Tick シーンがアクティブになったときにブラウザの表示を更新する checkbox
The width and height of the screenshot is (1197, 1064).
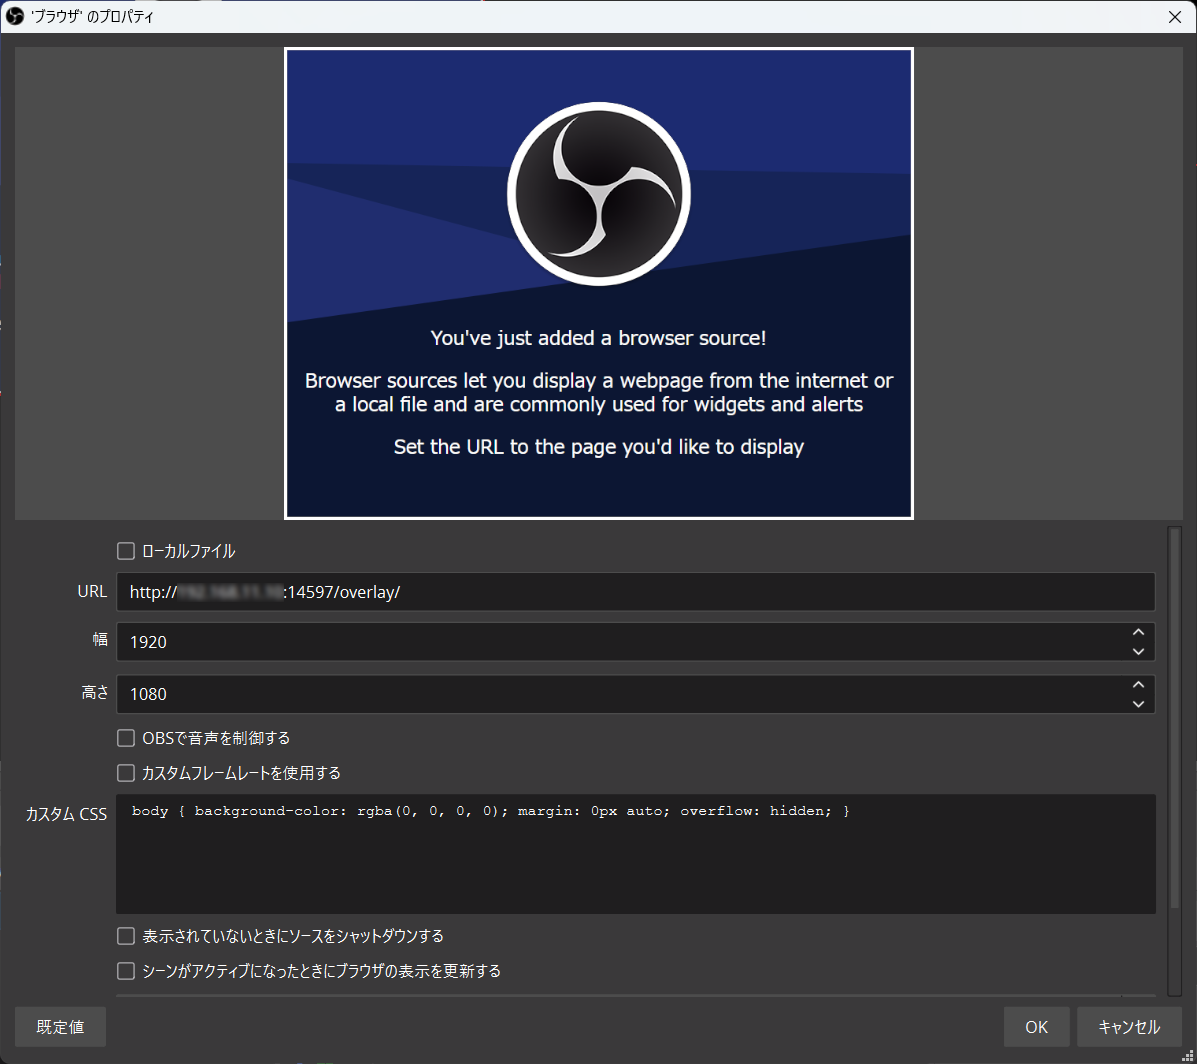coord(126,971)
